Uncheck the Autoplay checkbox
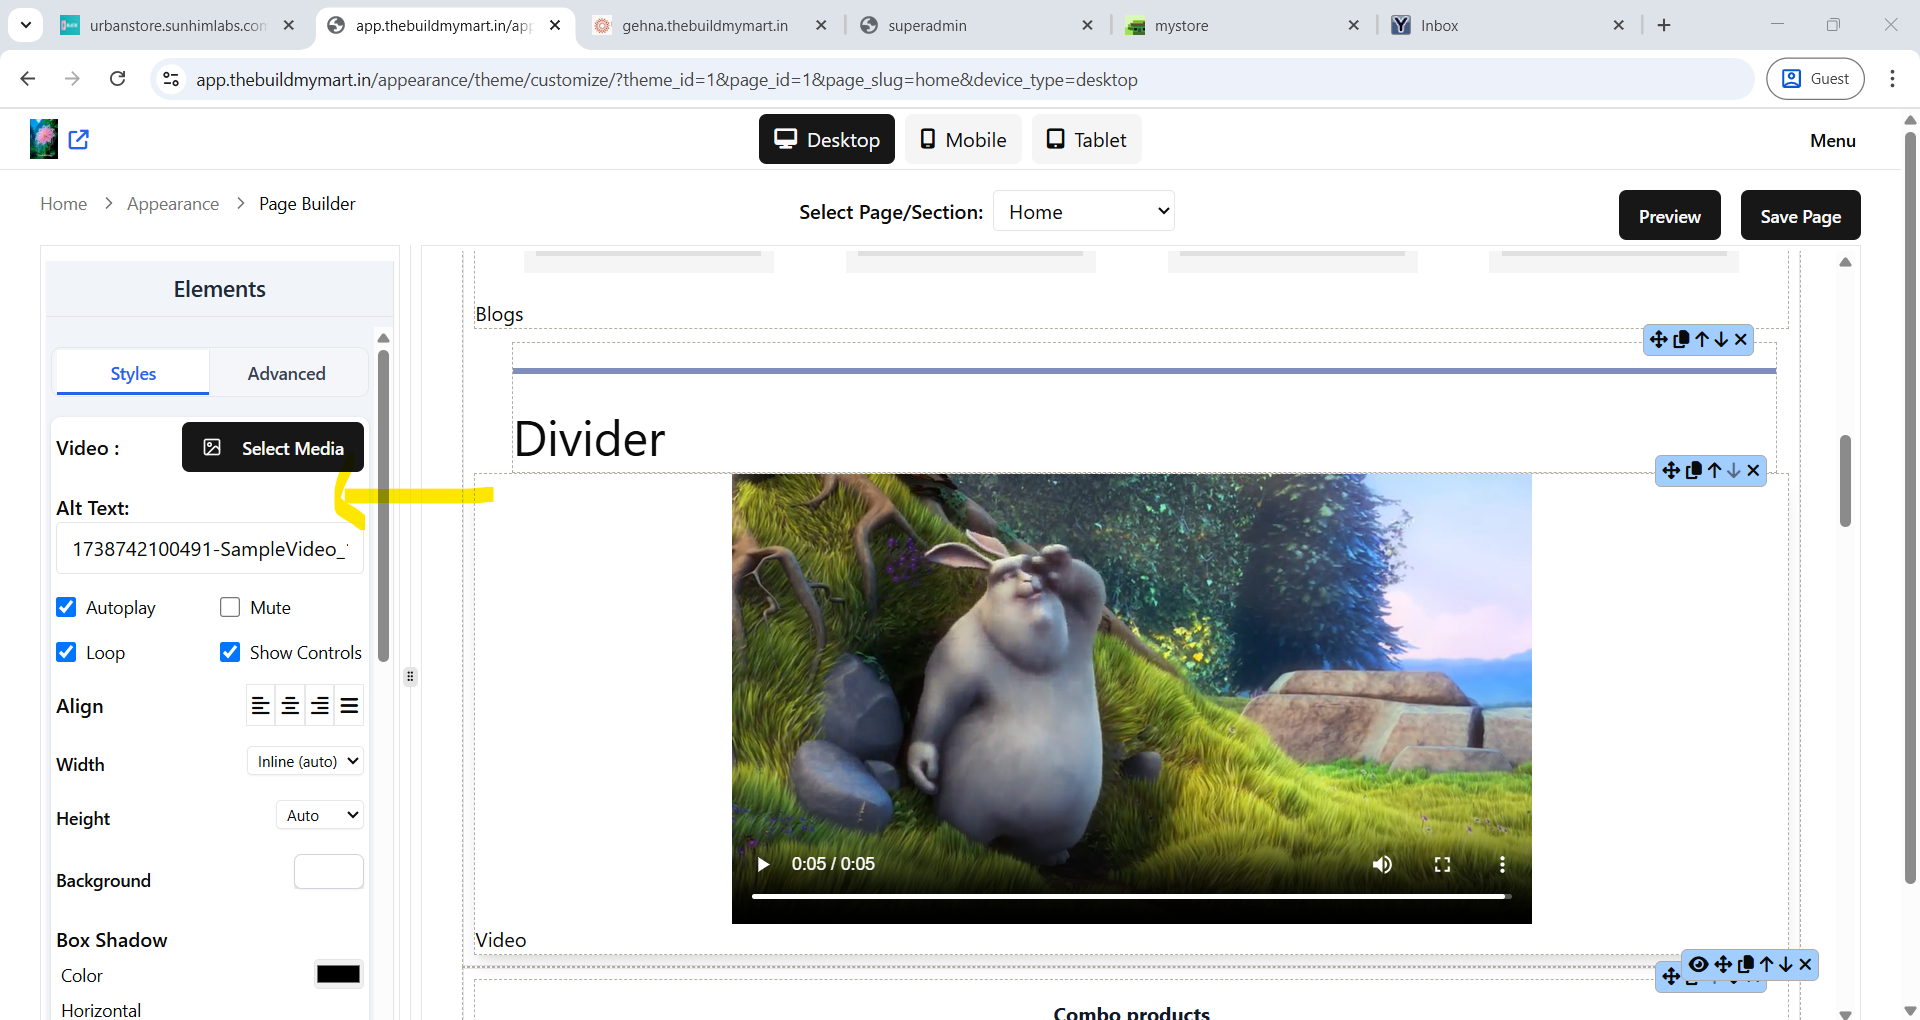This screenshot has width=1920, height=1020. coord(66,607)
